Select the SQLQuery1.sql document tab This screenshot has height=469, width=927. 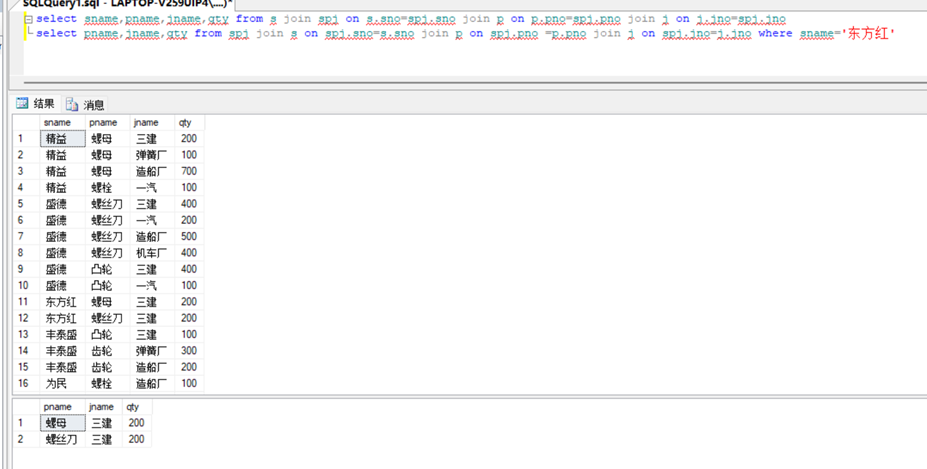[x=127, y=3]
